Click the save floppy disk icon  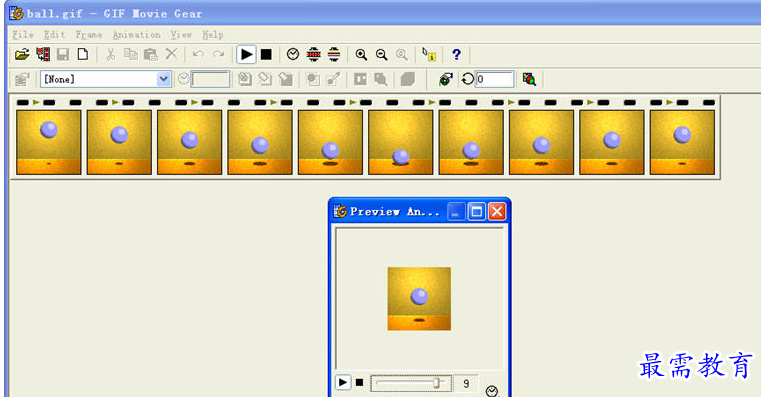pos(63,54)
